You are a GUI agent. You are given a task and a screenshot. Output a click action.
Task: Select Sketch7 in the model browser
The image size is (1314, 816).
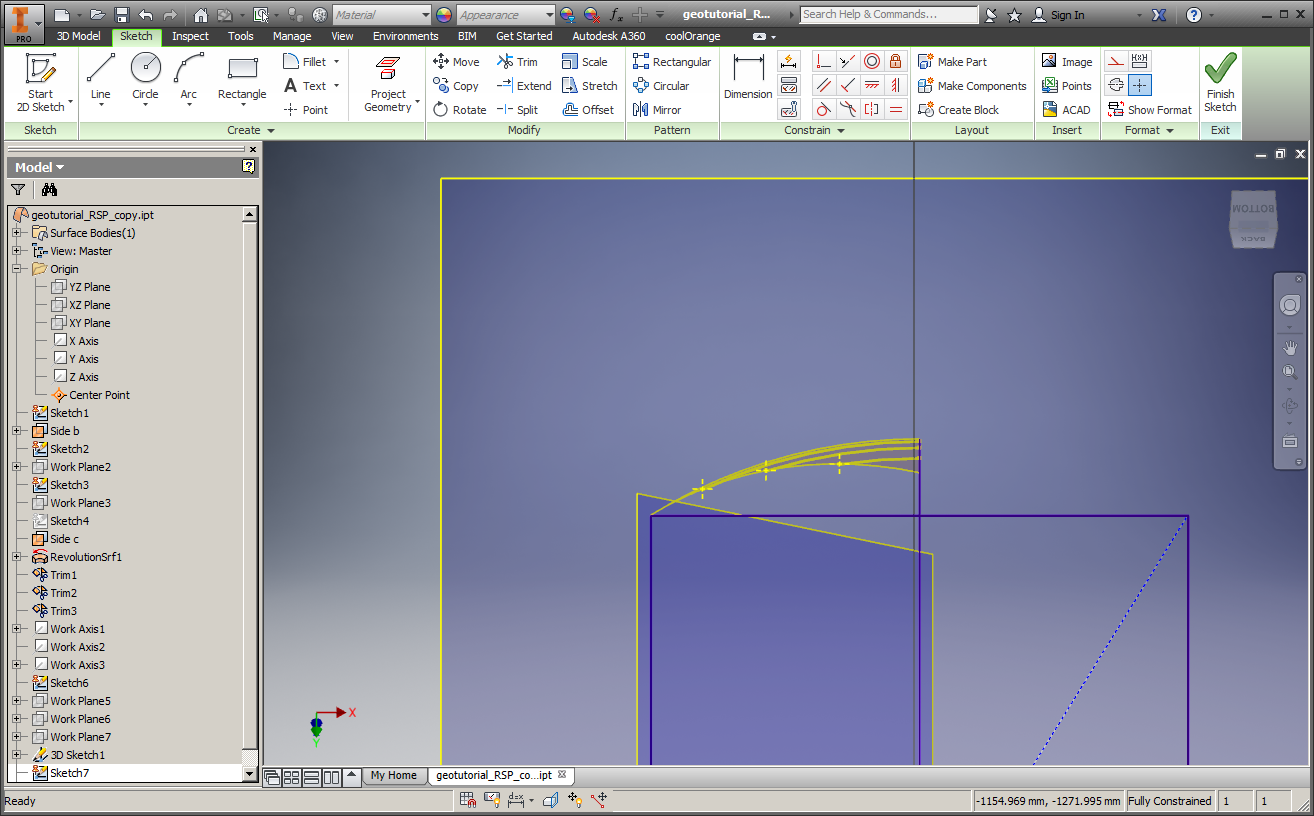tap(69, 773)
